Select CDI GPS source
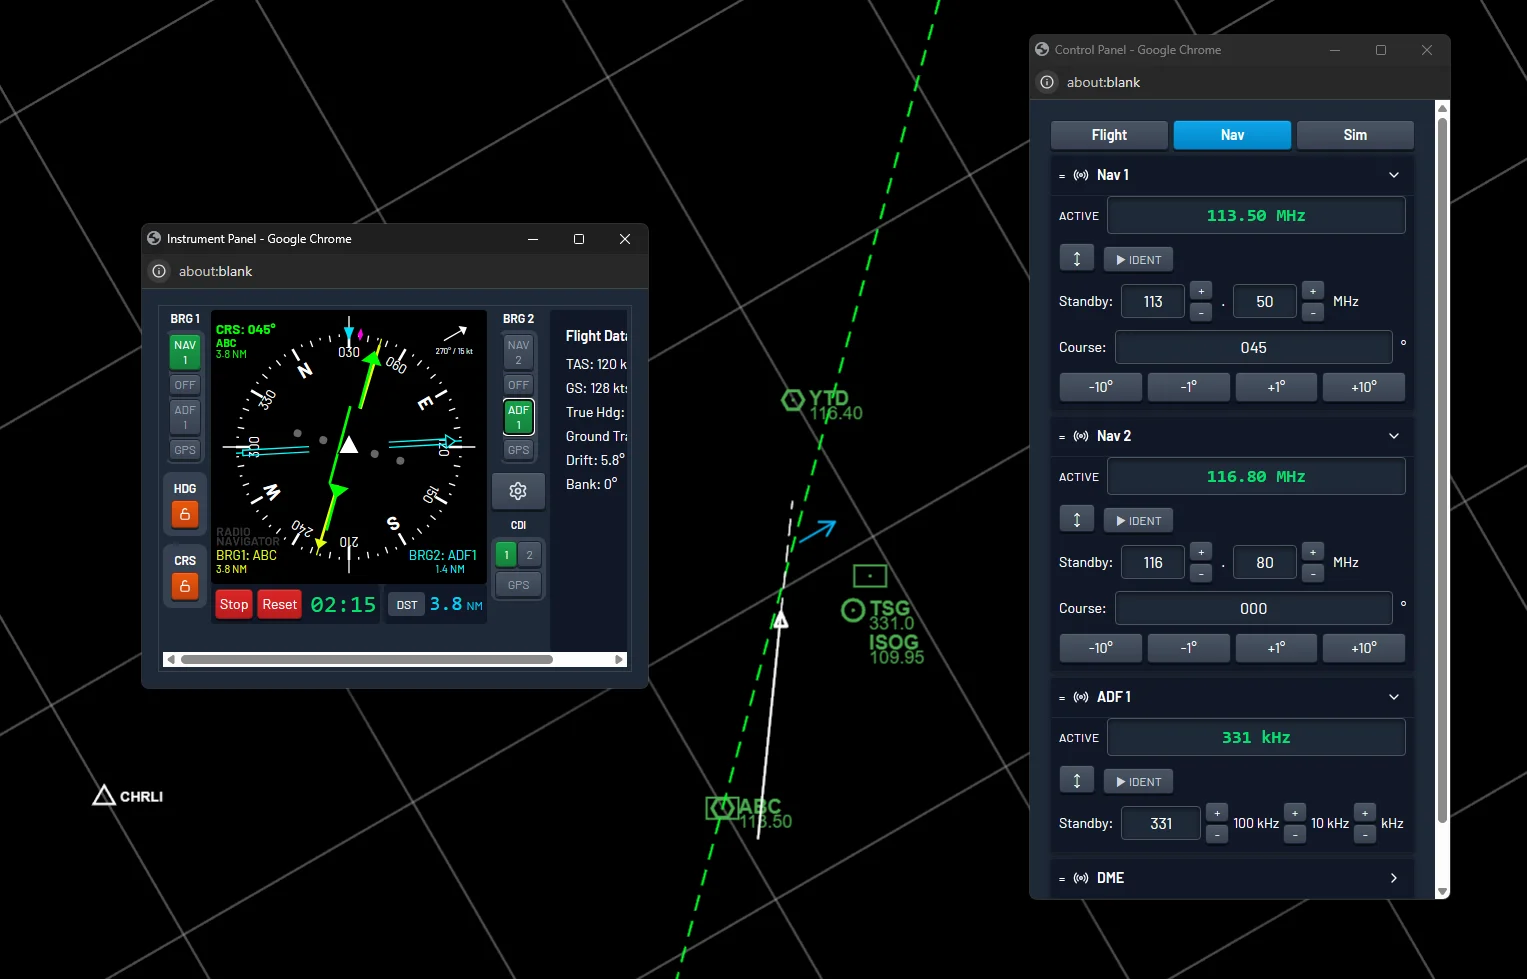 tap(518, 585)
